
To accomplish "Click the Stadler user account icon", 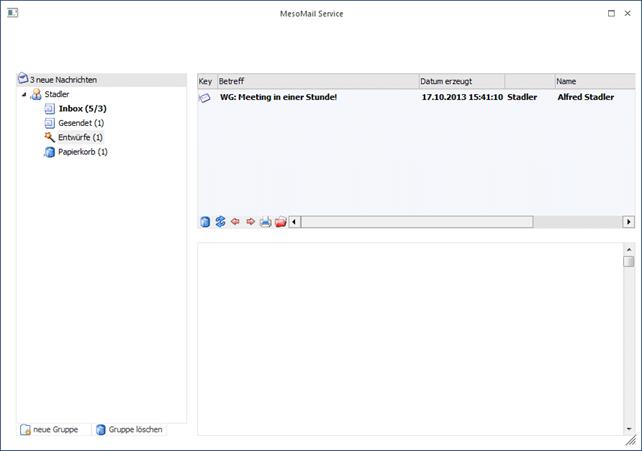I will point(36,94).
